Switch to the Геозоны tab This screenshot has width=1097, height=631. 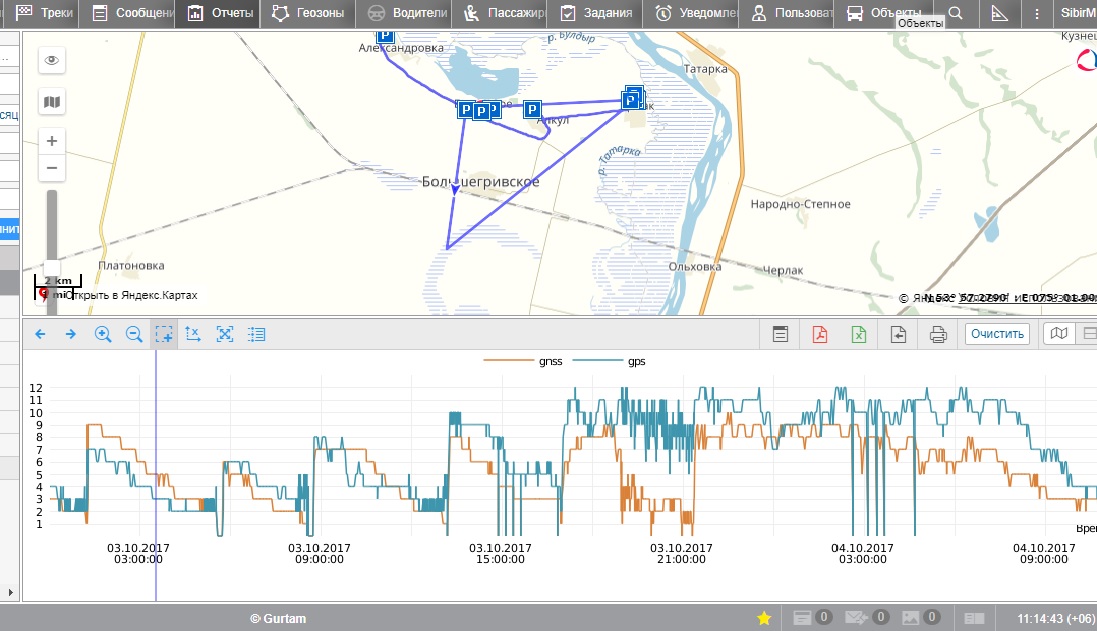click(308, 13)
